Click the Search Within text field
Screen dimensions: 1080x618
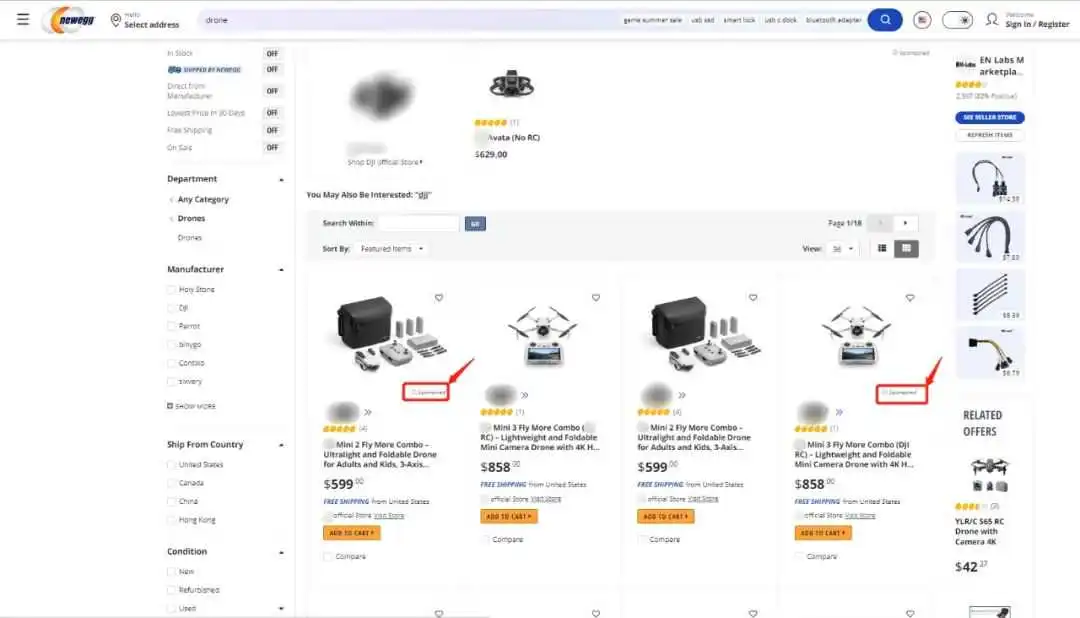[419, 223]
